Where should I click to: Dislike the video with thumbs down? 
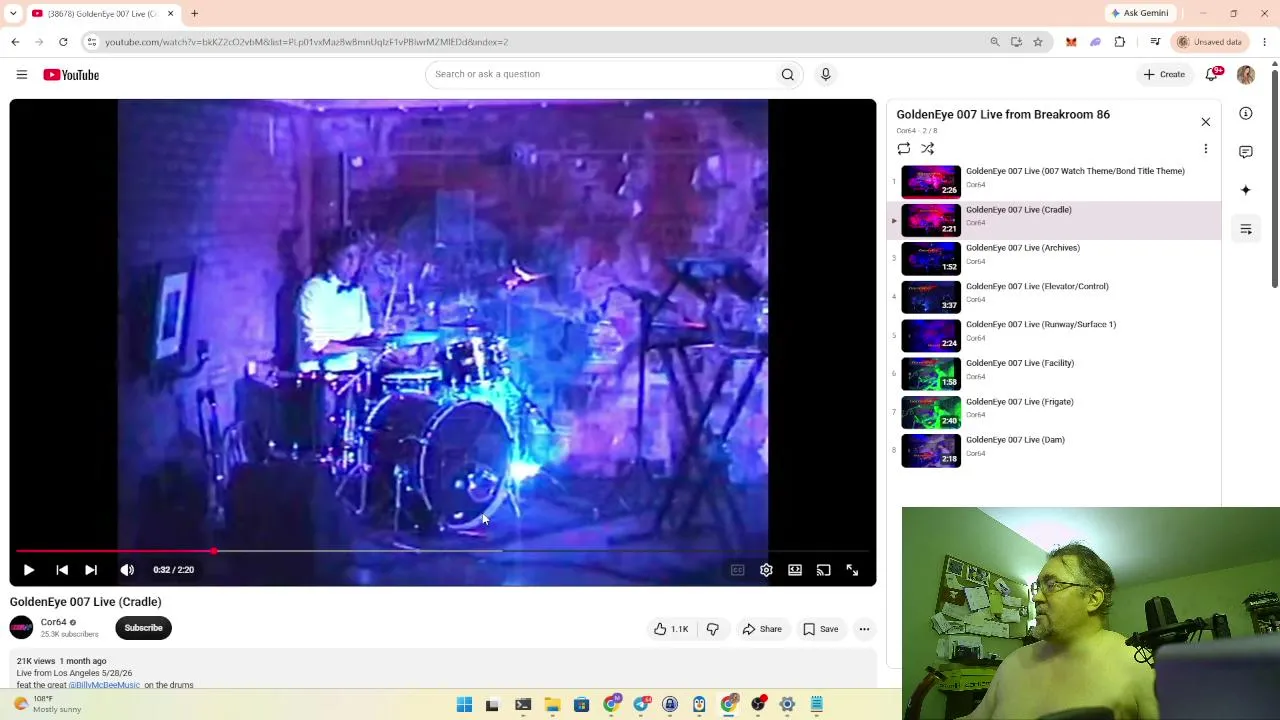point(712,629)
